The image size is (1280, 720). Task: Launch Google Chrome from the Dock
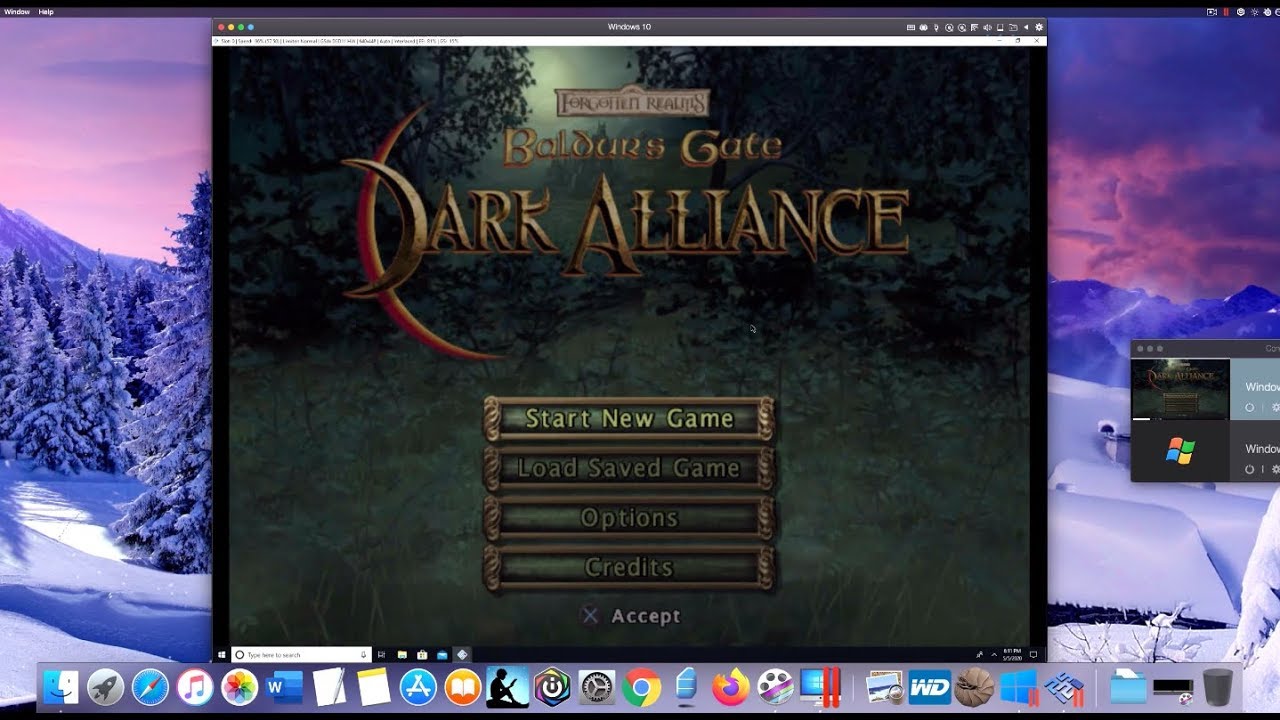pos(641,687)
